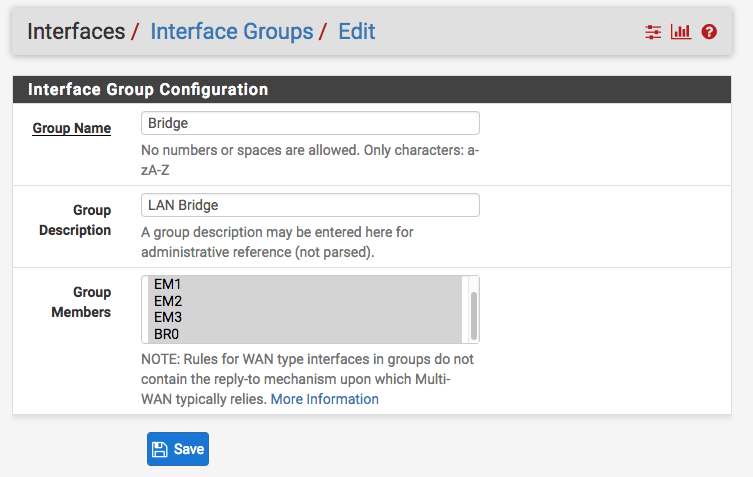Screen dimensions: 753x477
Task: Click the Group Description label
Action: click(75, 220)
